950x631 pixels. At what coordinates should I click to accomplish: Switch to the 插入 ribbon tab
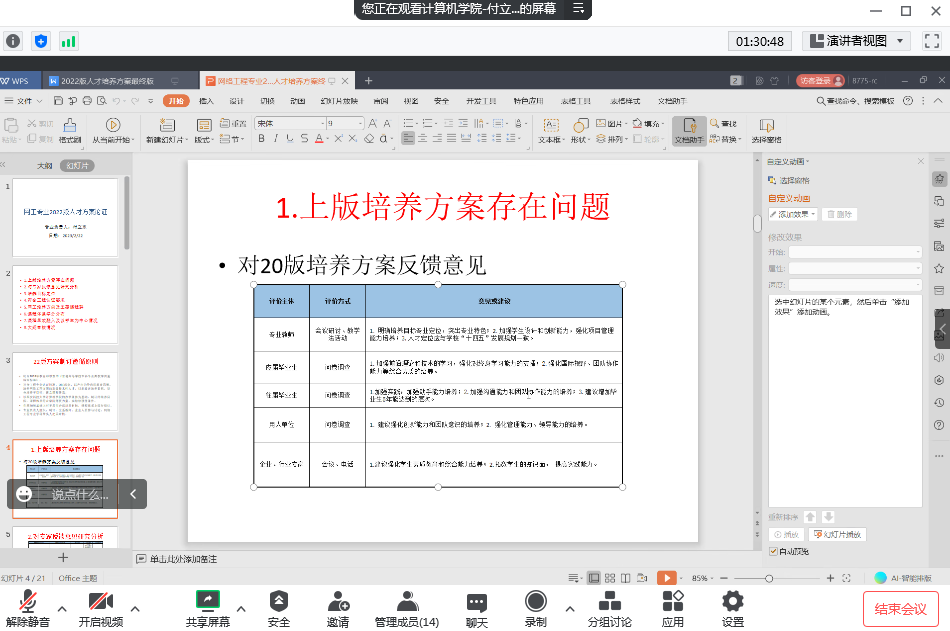coord(206,101)
